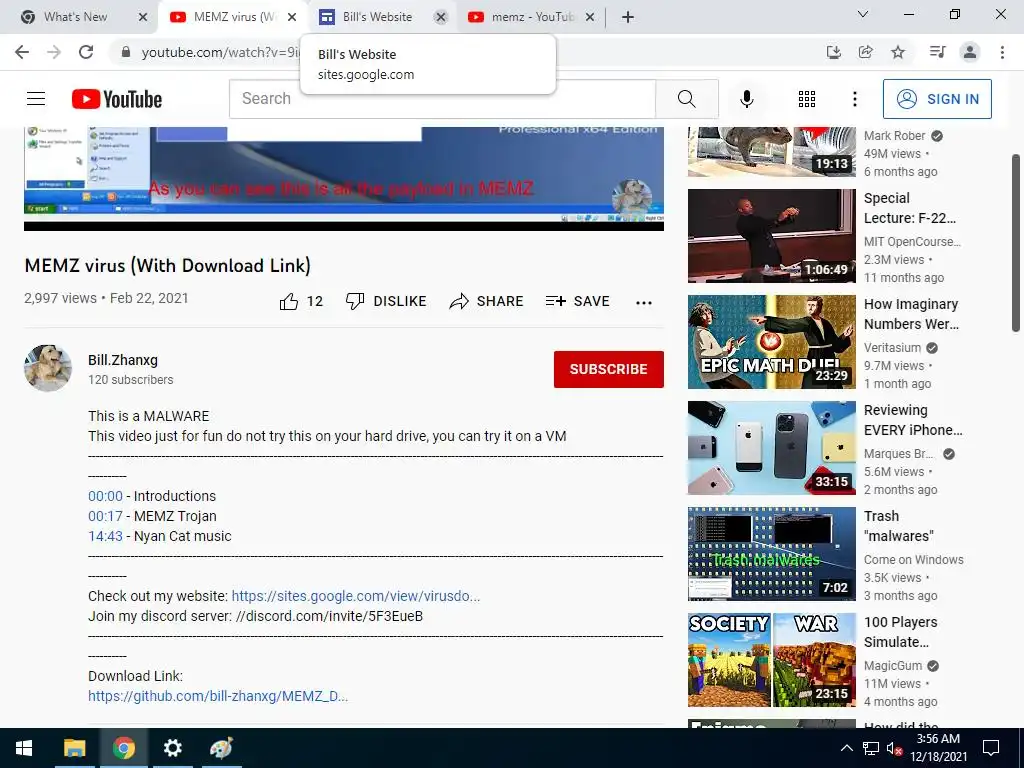The width and height of the screenshot is (1024, 768).
Task: Click the YouTube logo
Action: [117, 99]
